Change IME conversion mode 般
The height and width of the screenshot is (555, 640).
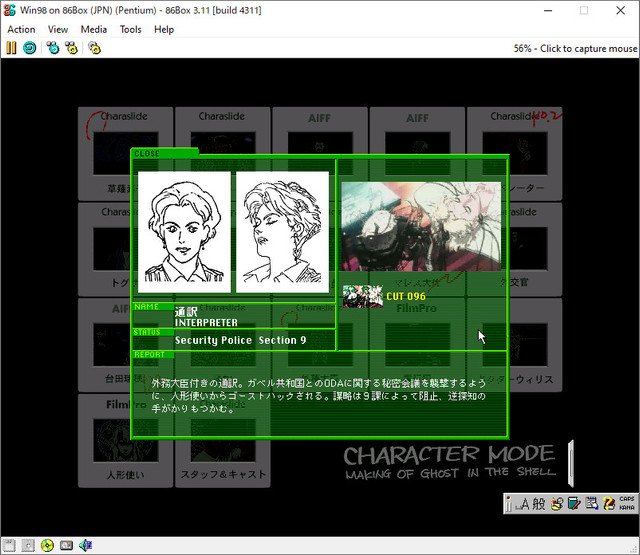538,504
